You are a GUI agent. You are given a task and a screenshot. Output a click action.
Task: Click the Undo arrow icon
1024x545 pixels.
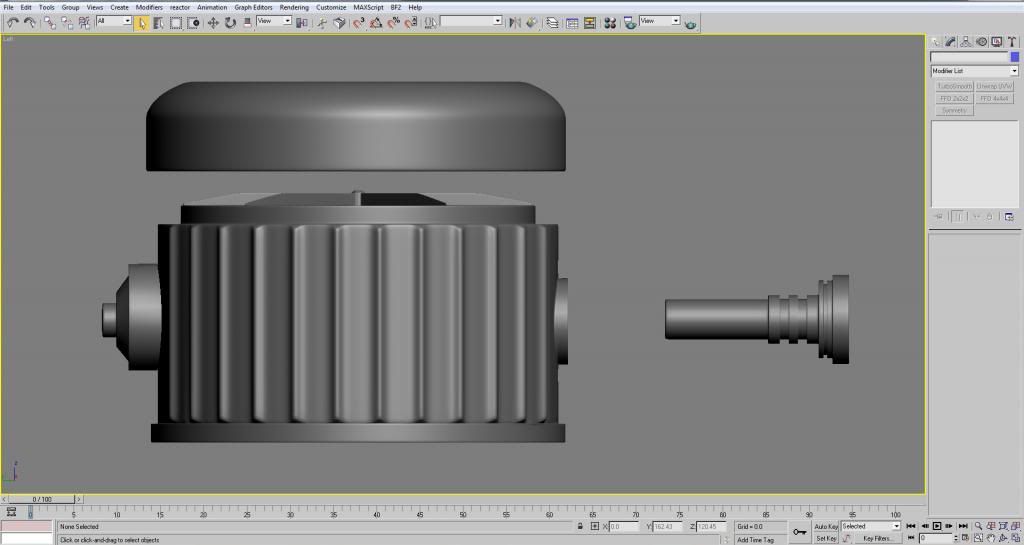pyautogui.click(x=12, y=22)
